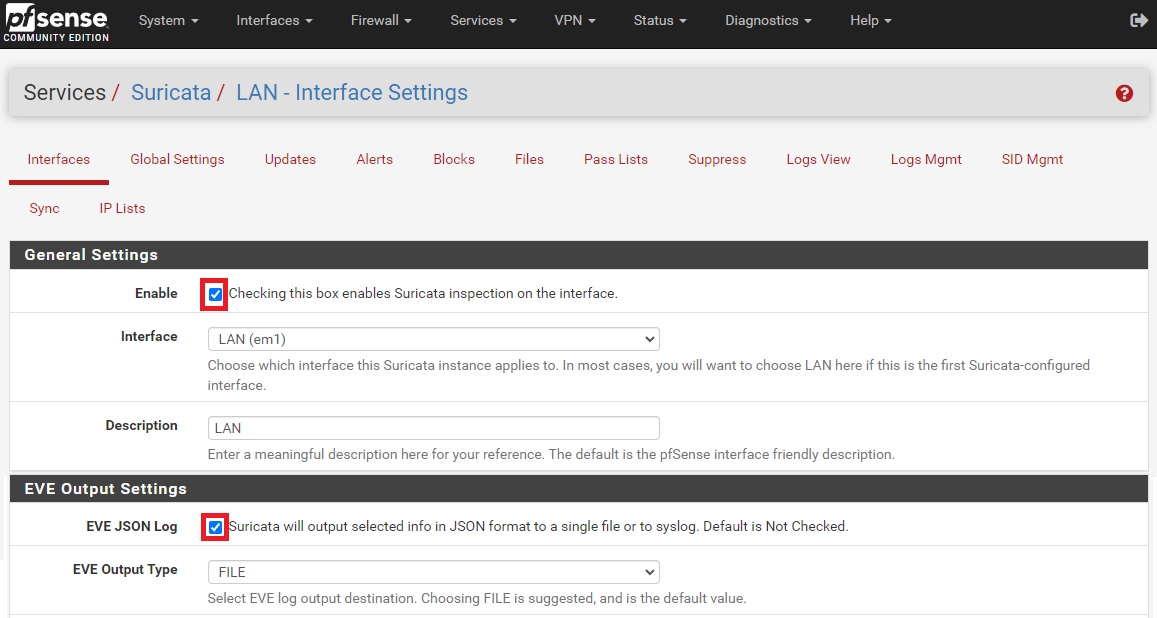This screenshot has height=618, width=1157.
Task: Open the Status menu
Action: (x=660, y=21)
